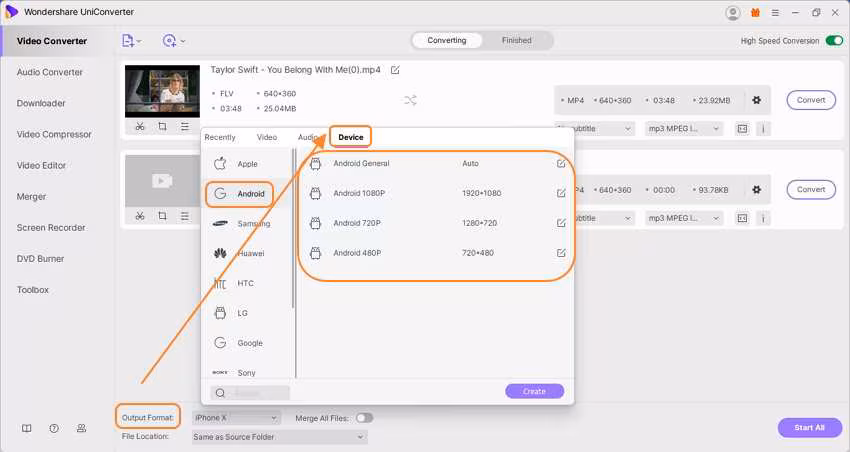Open the effects list icon under second video
This screenshot has height=452, width=850.
tap(185, 216)
